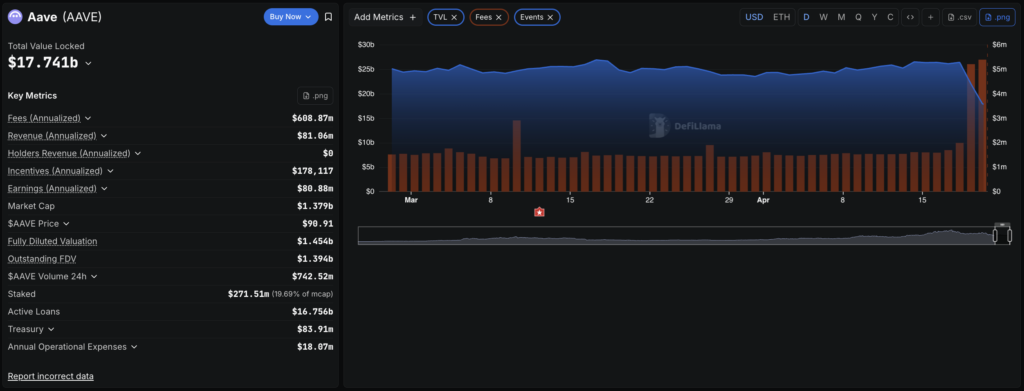
Task: Expand $AAVE Volume 24h details
Action: [94, 277]
